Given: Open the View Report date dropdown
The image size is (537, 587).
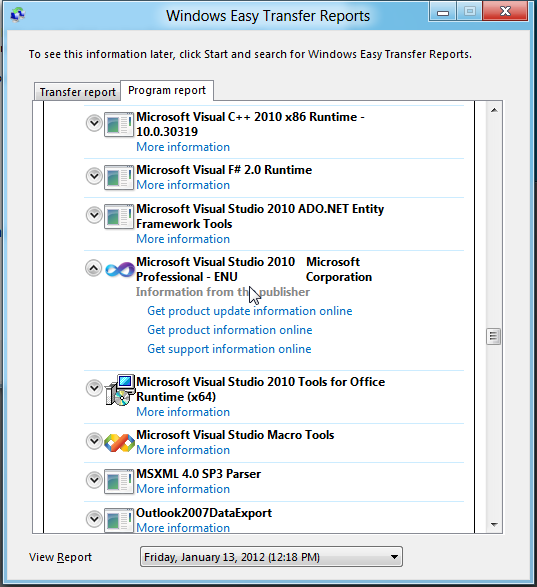Looking at the screenshot, I should [271, 557].
